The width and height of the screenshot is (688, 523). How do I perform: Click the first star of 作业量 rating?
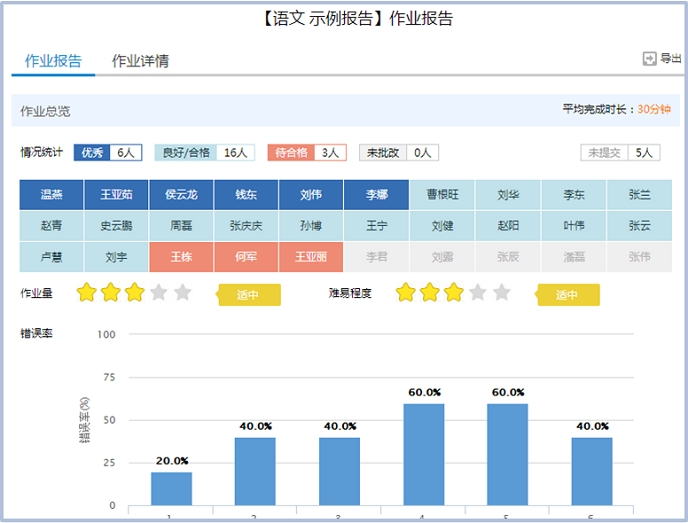87,293
